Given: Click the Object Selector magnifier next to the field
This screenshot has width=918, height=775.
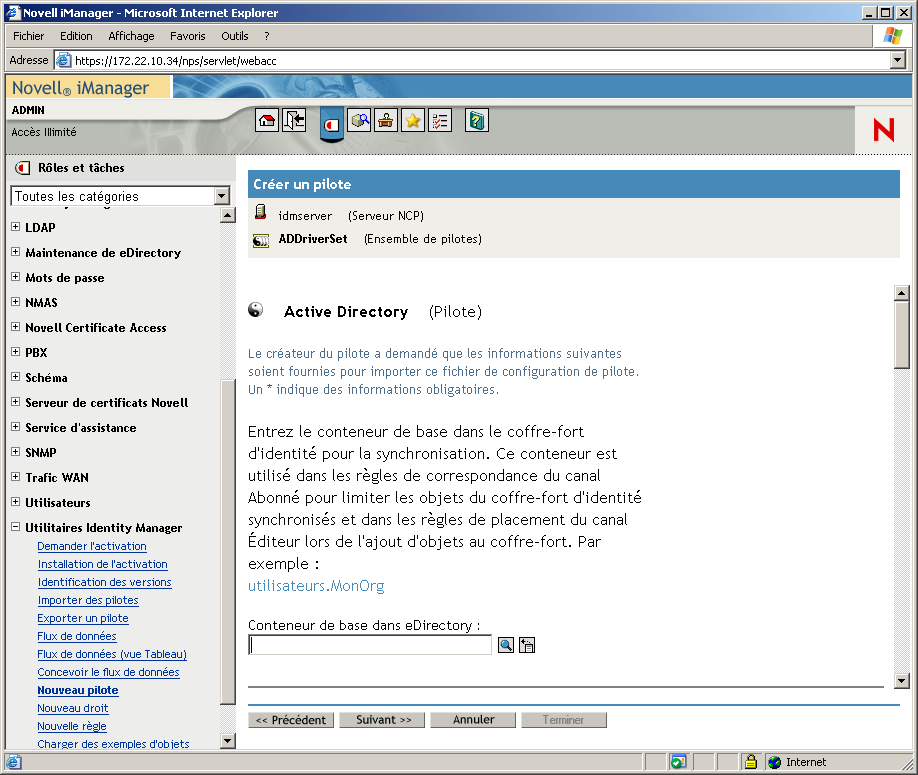Looking at the screenshot, I should [505, 645].
